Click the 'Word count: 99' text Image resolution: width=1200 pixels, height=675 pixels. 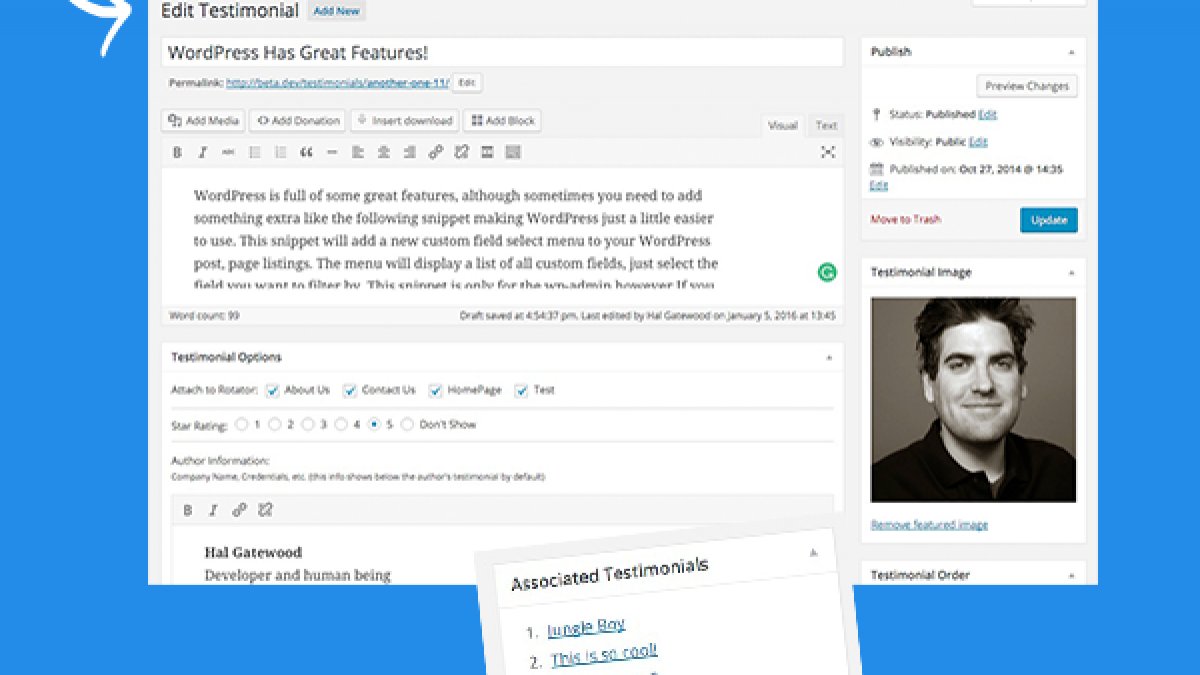coord(205,316)
